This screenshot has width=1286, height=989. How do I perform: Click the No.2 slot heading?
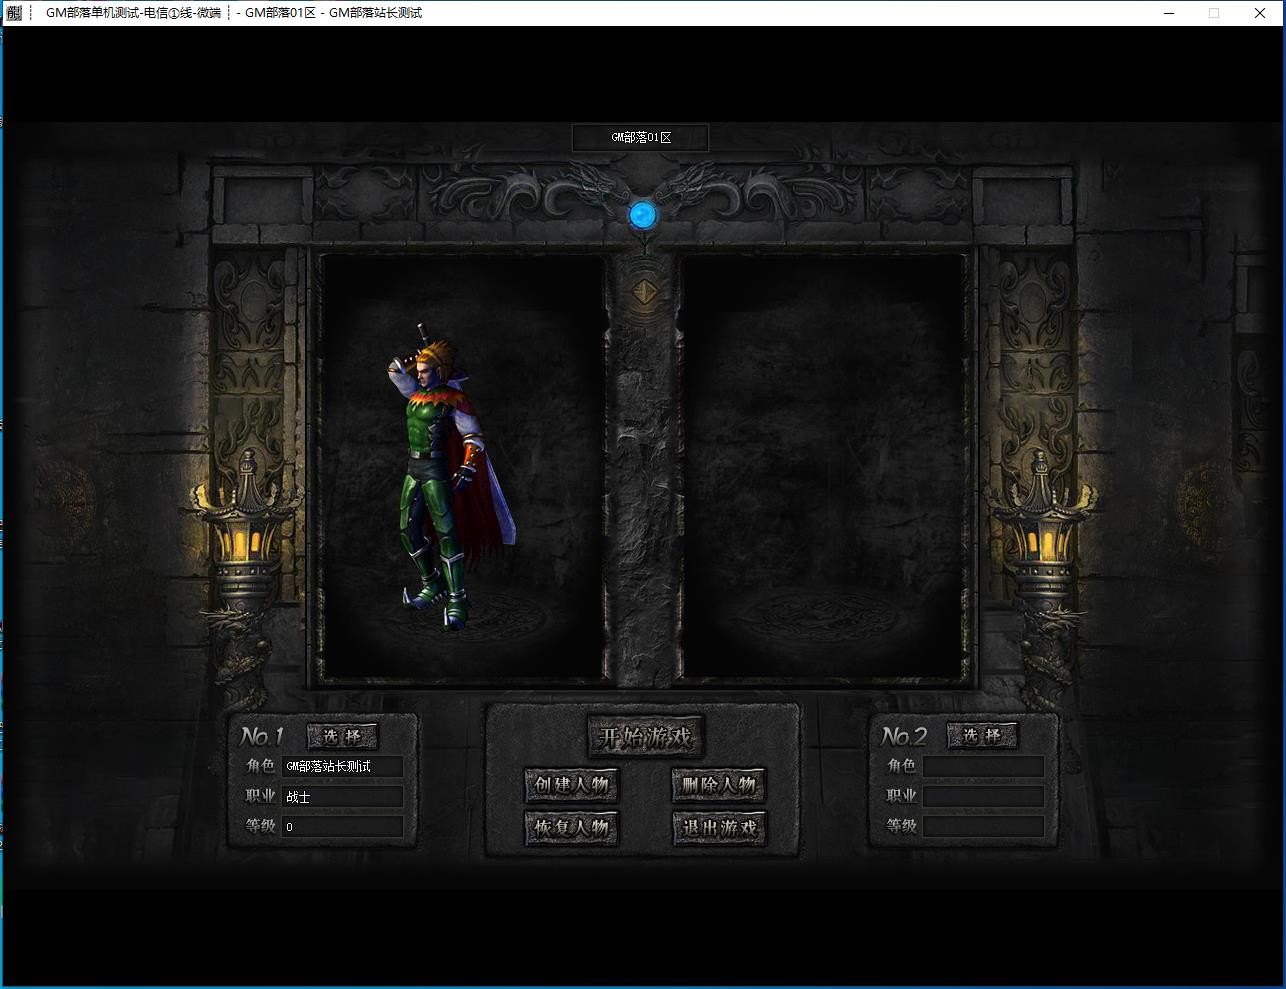tap(903, 737)
